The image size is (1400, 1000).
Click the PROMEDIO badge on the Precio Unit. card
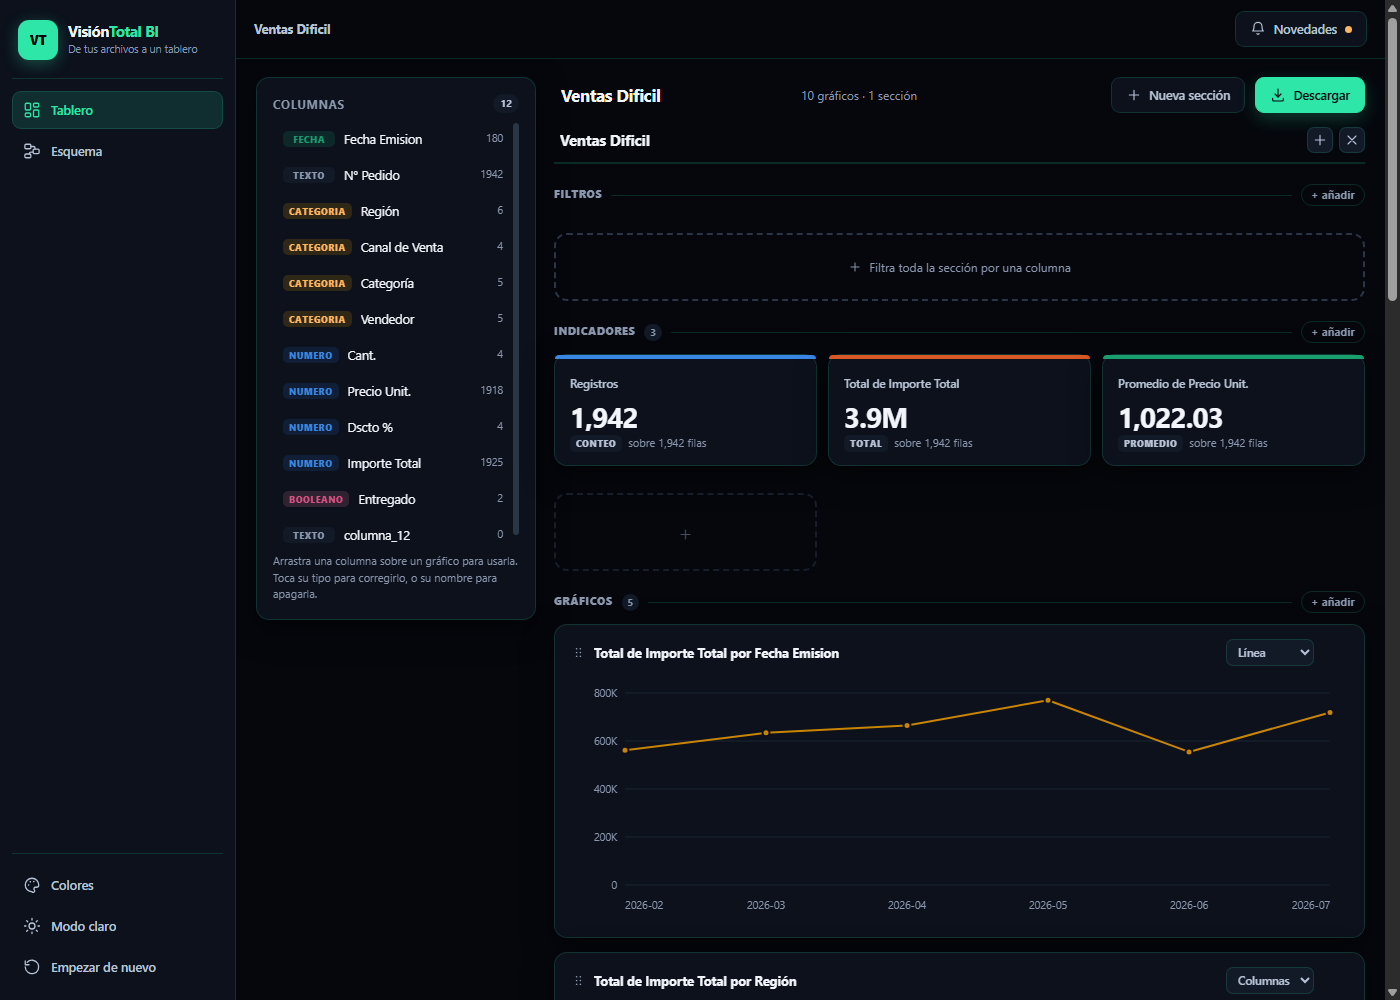point(1150,444)
